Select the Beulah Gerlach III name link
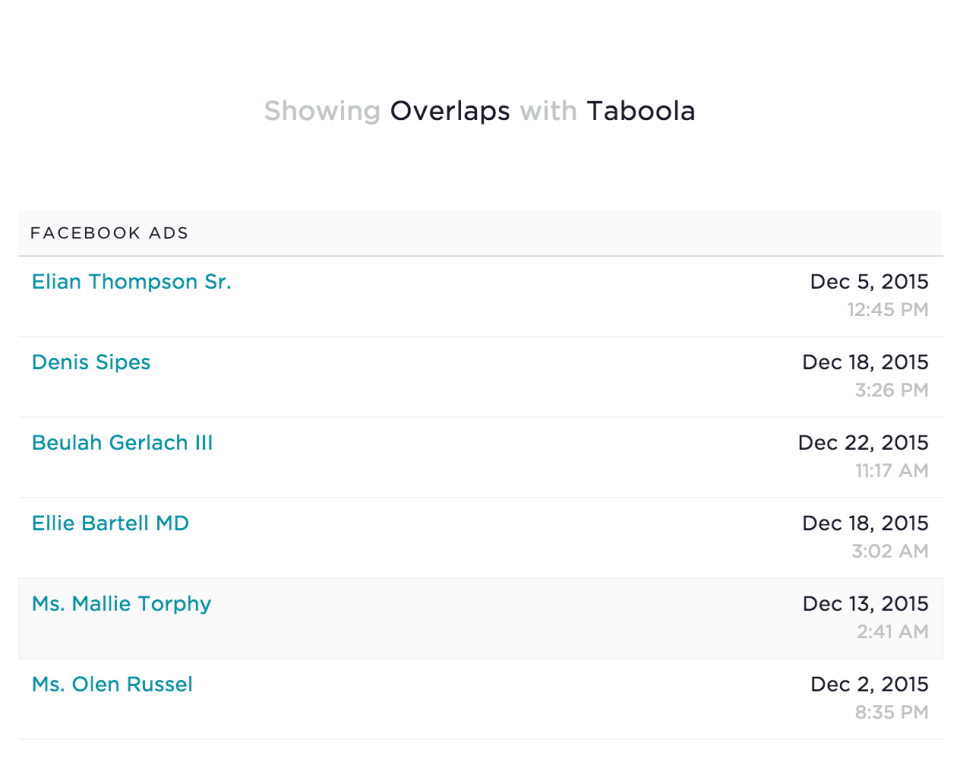960x784 pixels. pos(122,443)
